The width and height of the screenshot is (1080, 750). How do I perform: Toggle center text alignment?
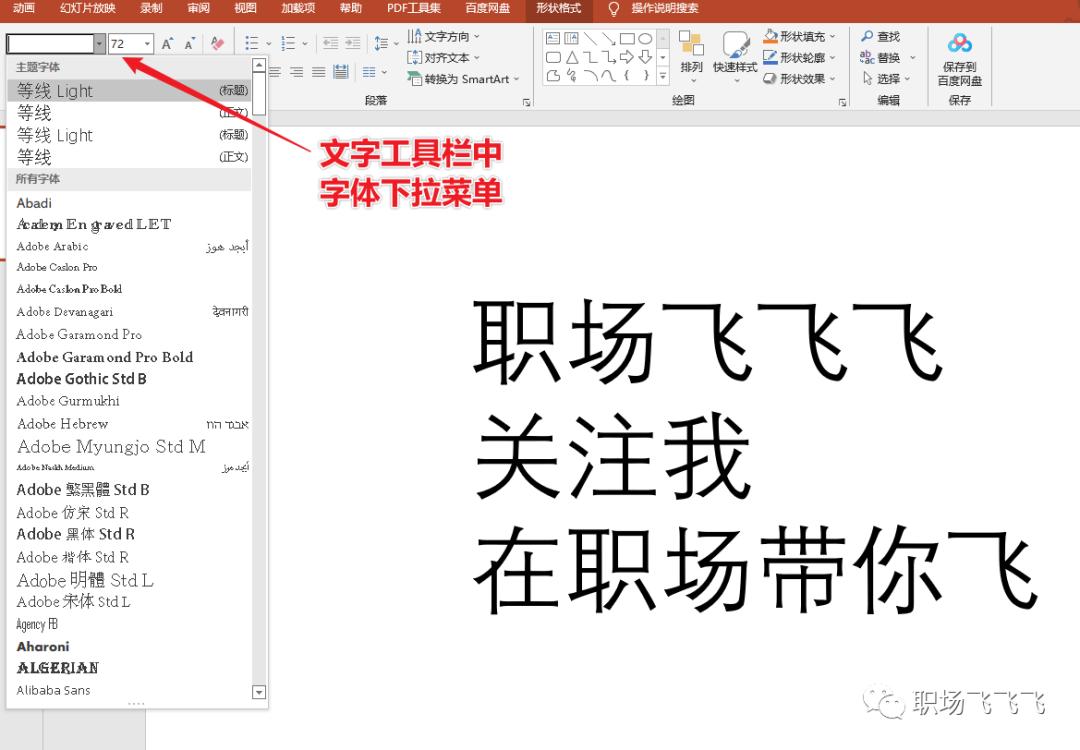pos(295,70)
